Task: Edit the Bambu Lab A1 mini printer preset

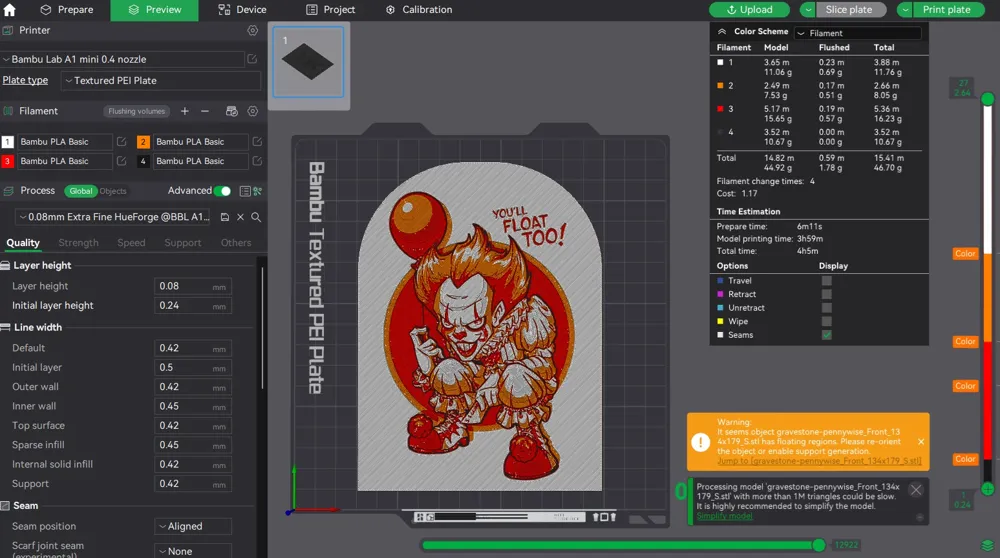Action: 252,59
